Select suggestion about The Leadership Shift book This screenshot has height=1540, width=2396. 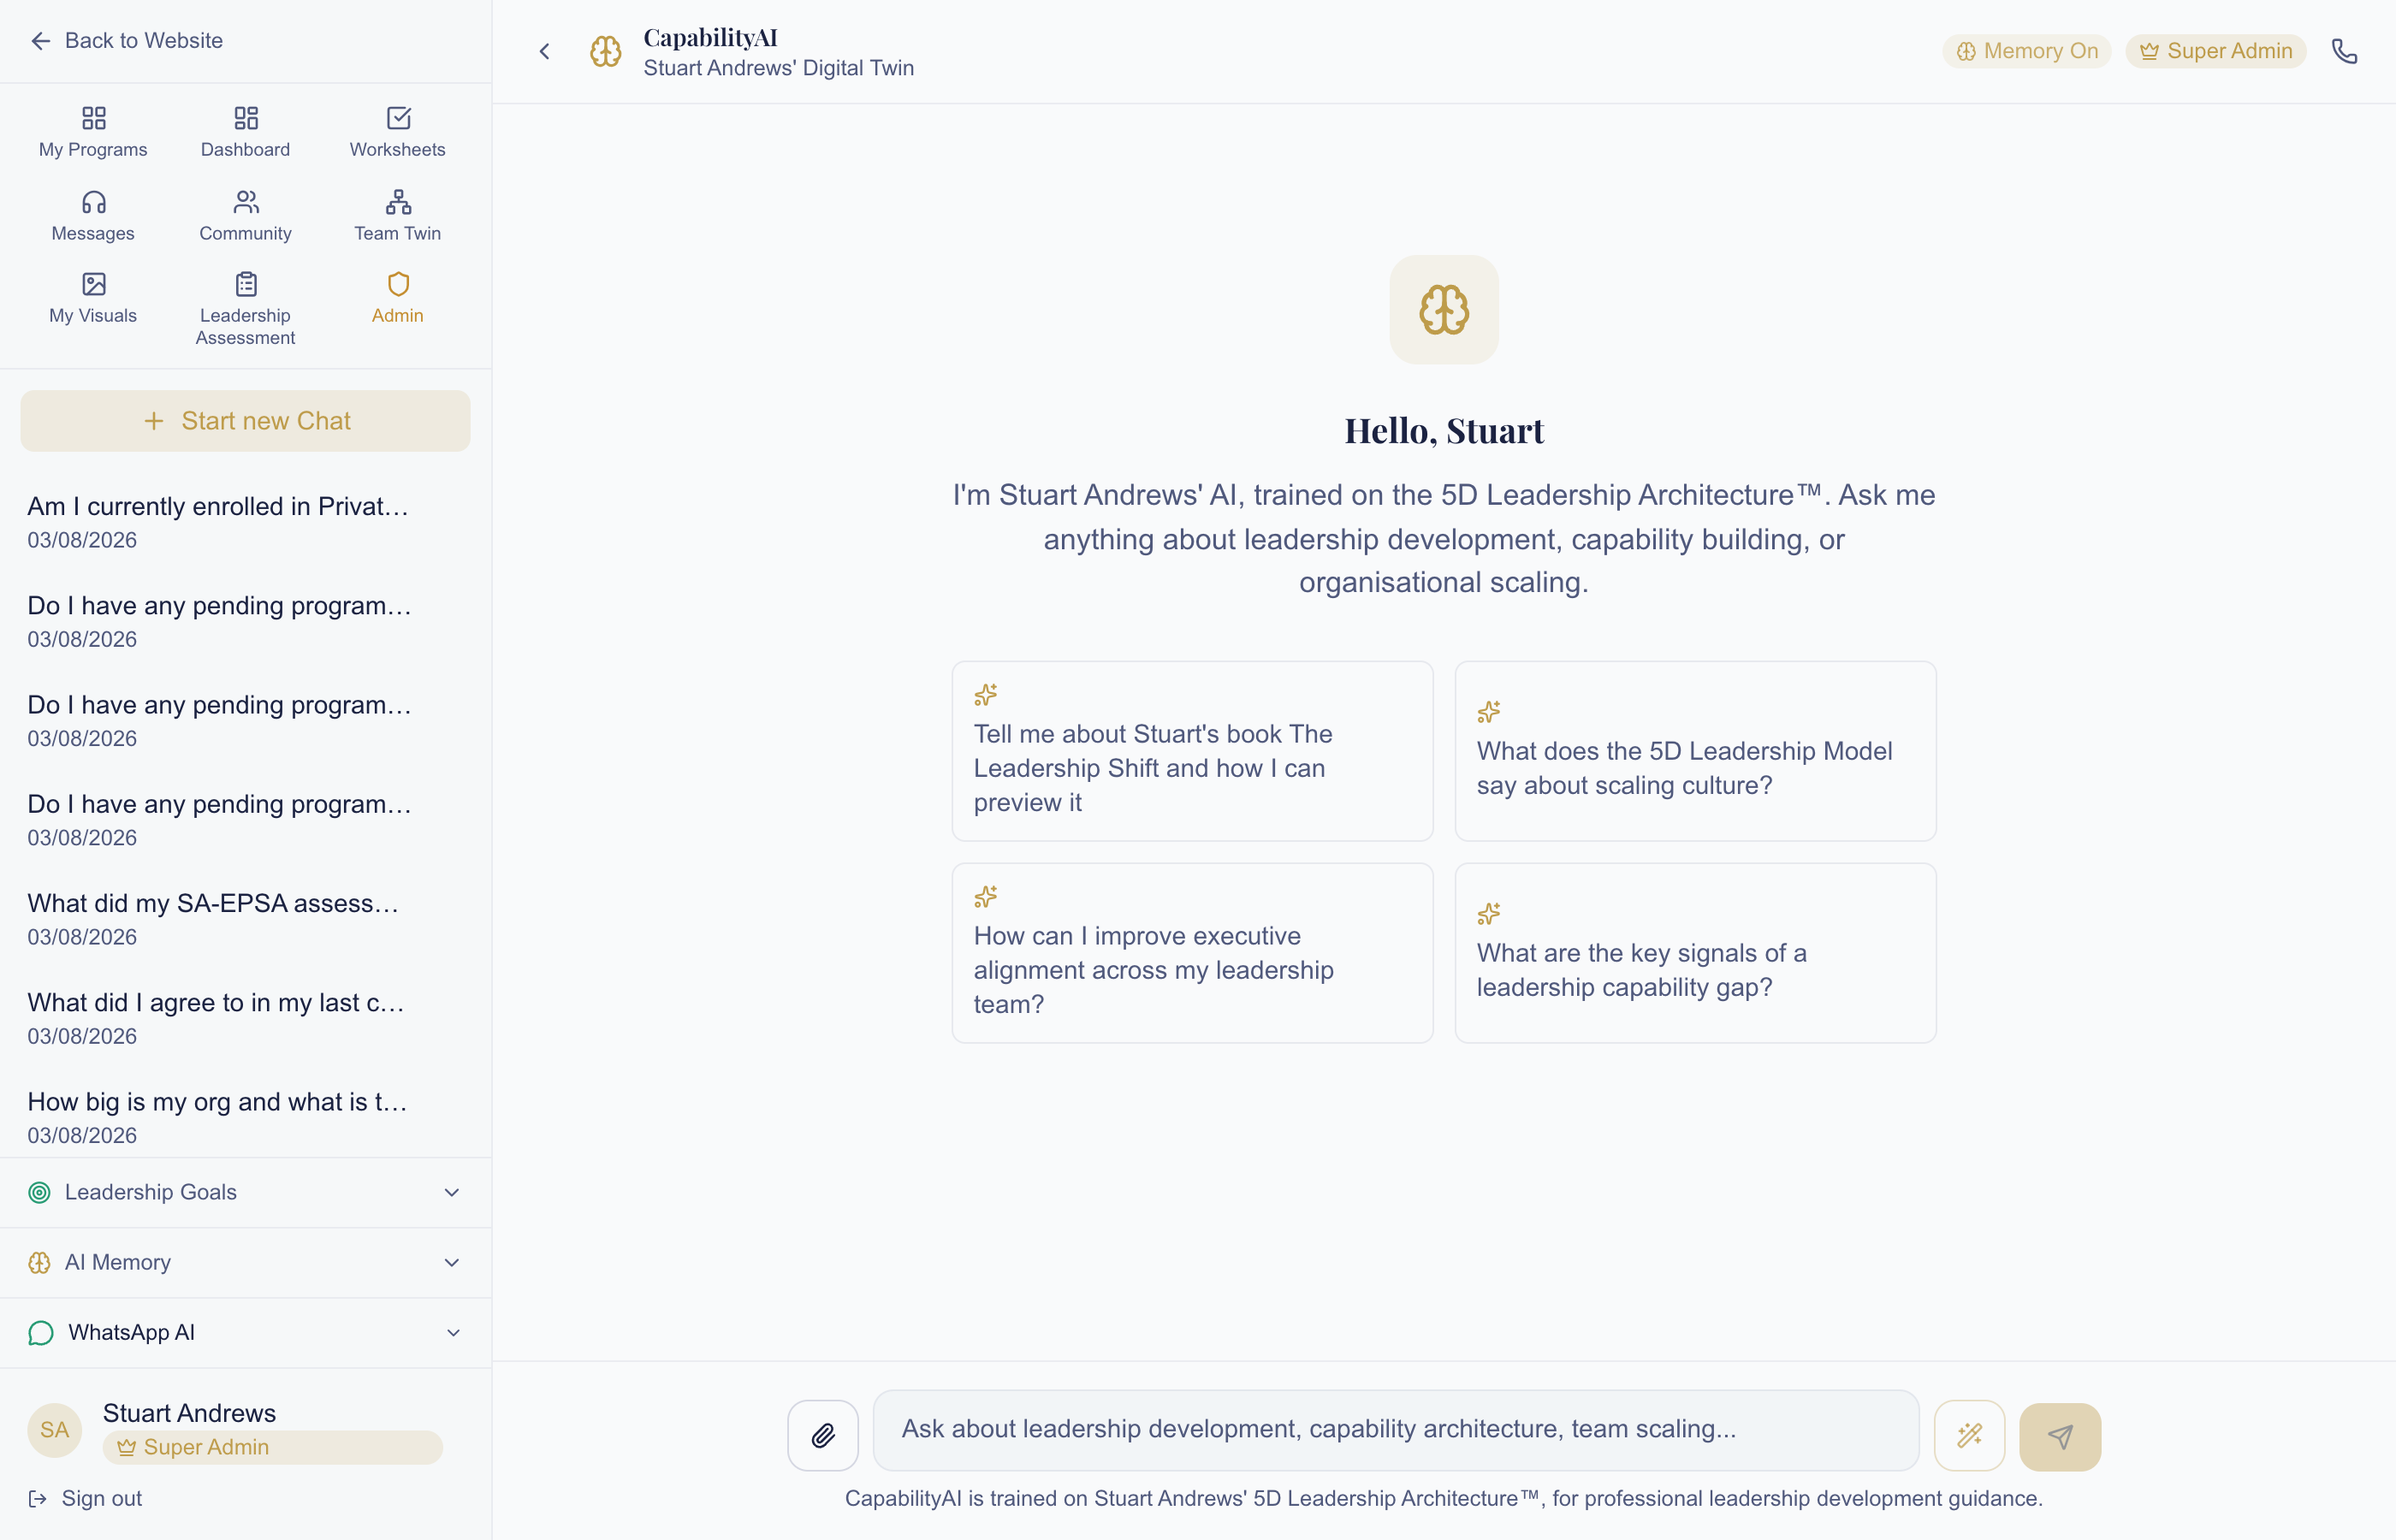pyautogui.click(x=1192, y=751)
